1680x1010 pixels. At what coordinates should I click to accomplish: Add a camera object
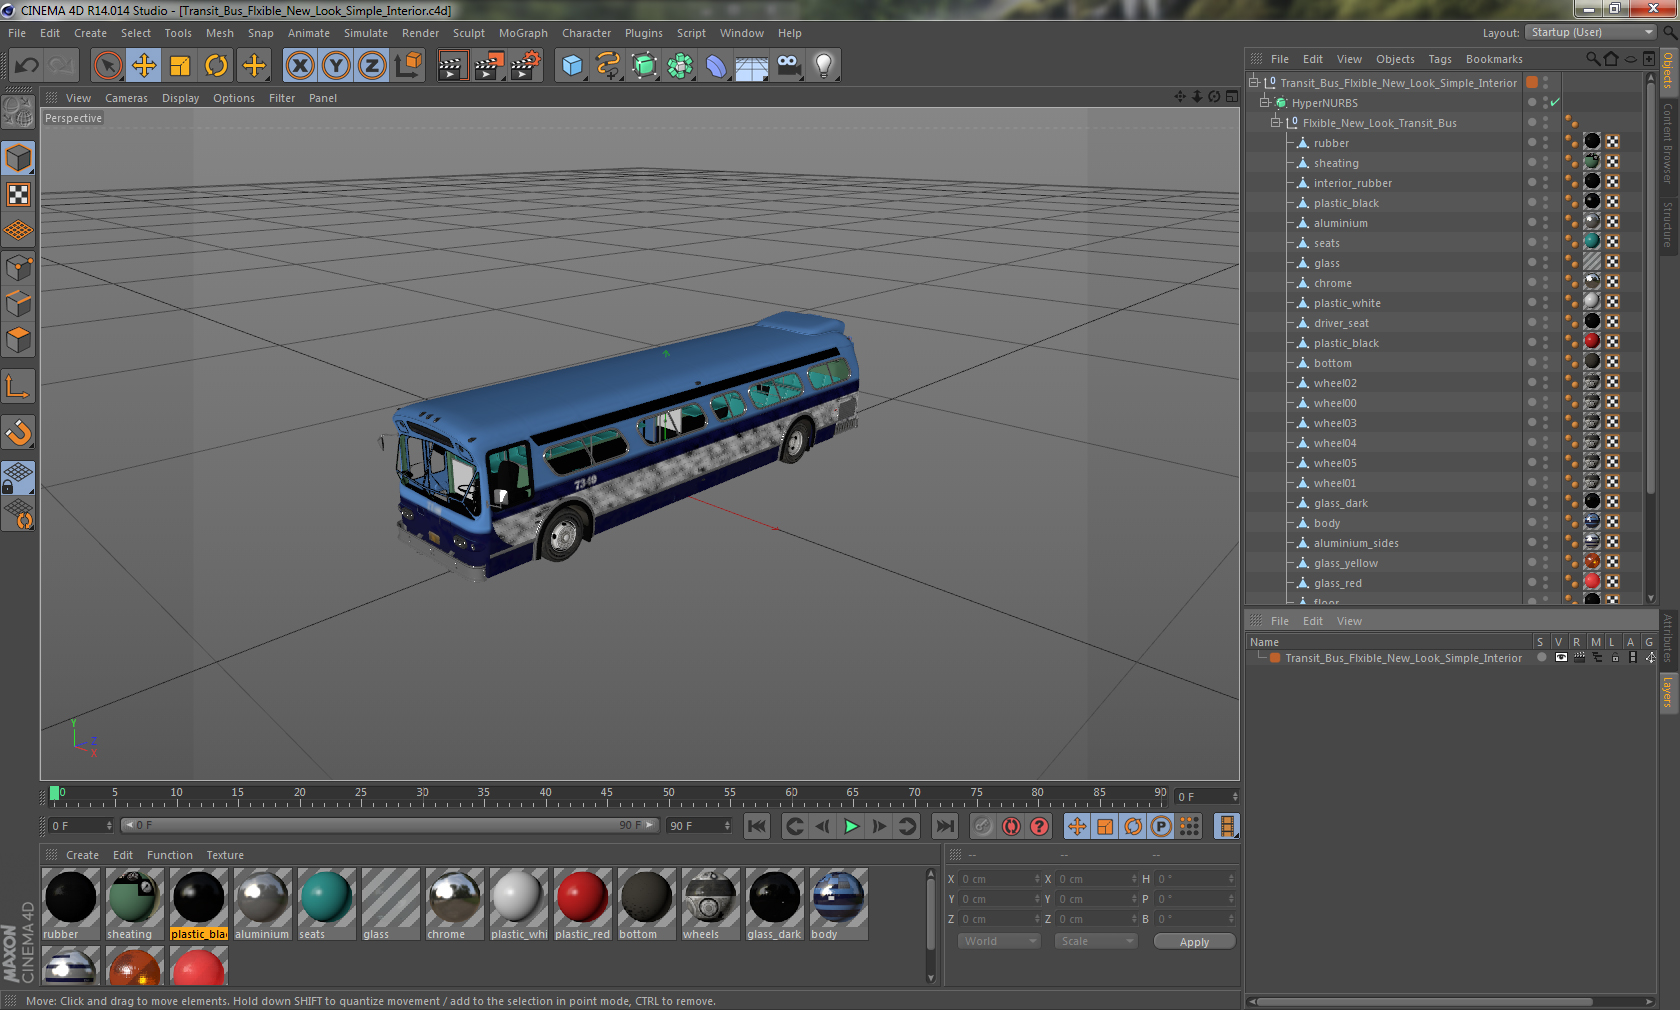[x=788, y=66]
